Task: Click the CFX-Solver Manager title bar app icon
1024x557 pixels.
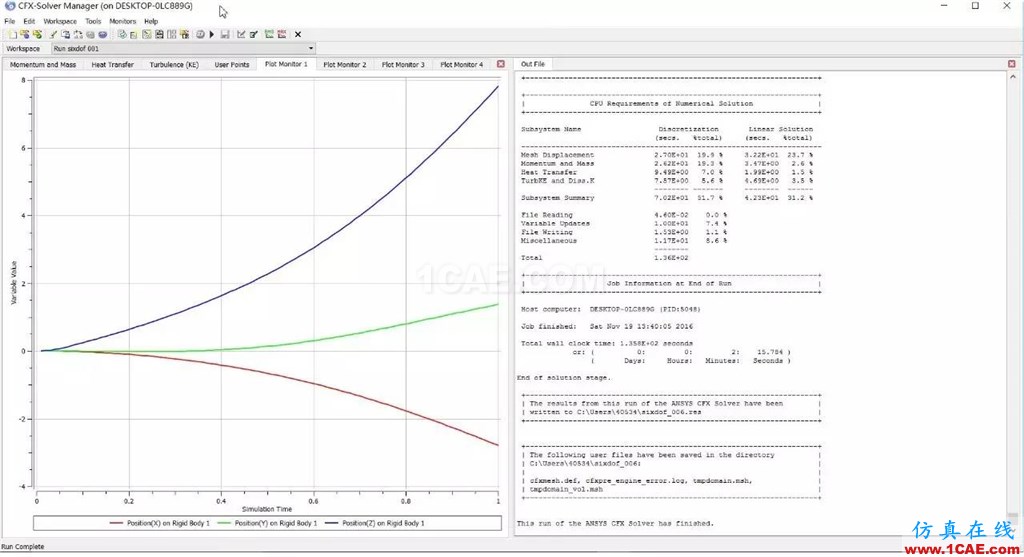Action: (x=9, y=6)
